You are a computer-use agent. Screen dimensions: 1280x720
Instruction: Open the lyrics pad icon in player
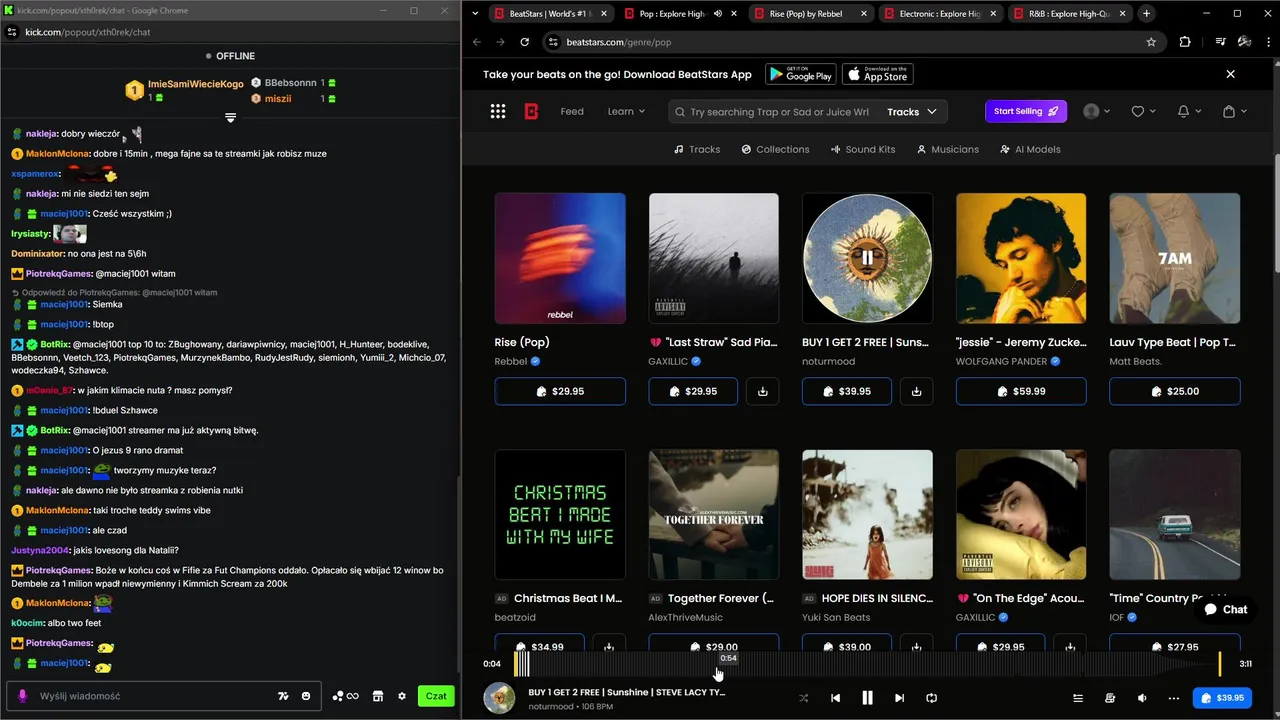1110,698
